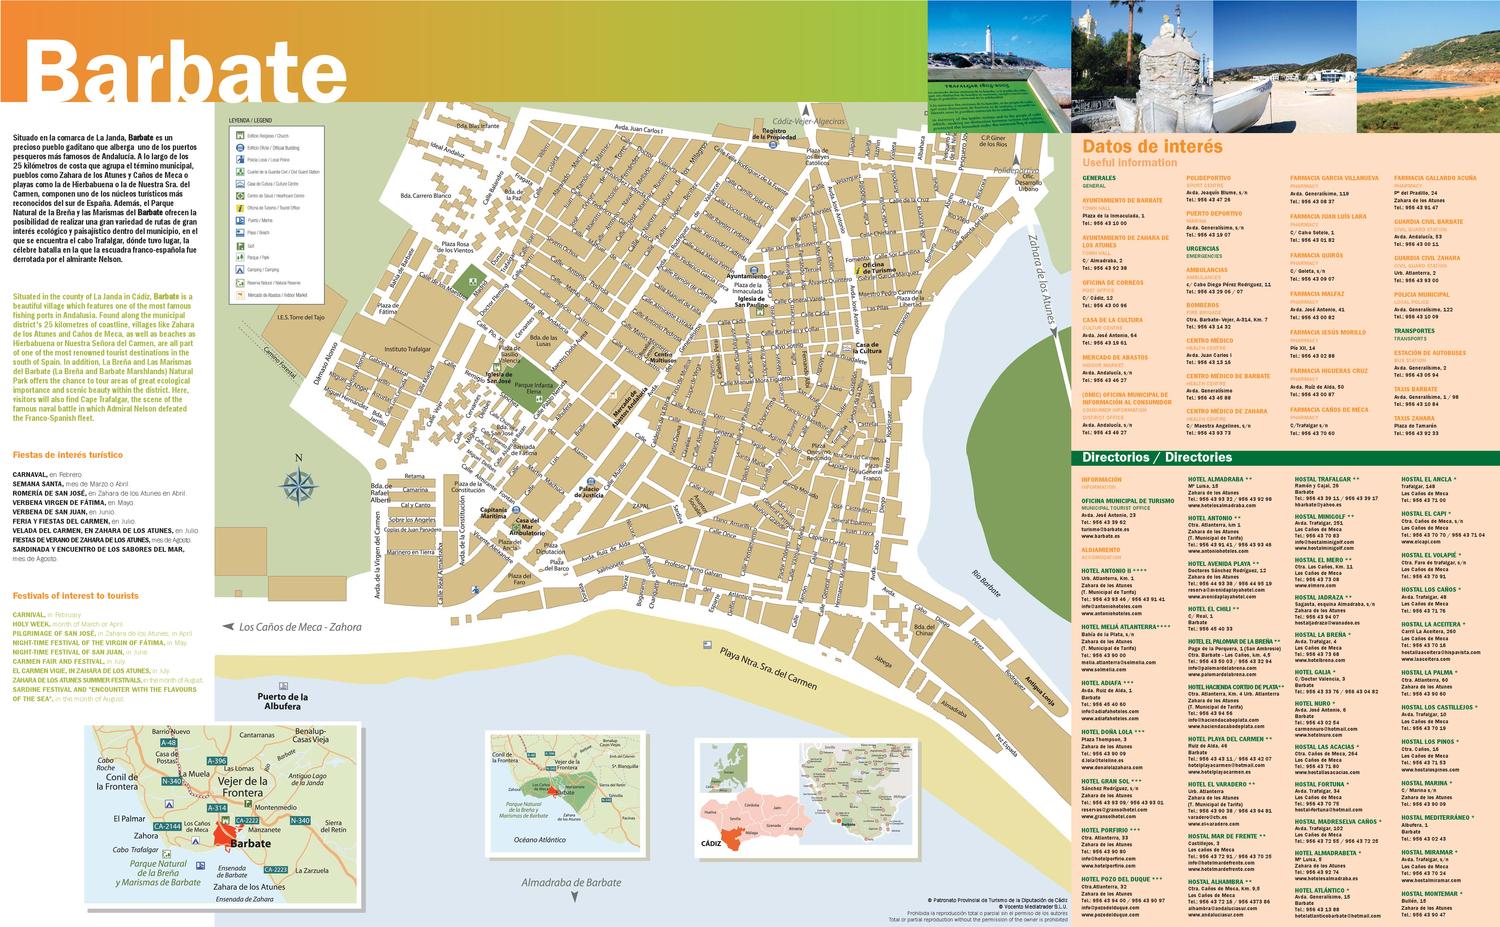Click the Official Building legend icon
Viewport: 1500px width, 927px height.
coord(241,148)
